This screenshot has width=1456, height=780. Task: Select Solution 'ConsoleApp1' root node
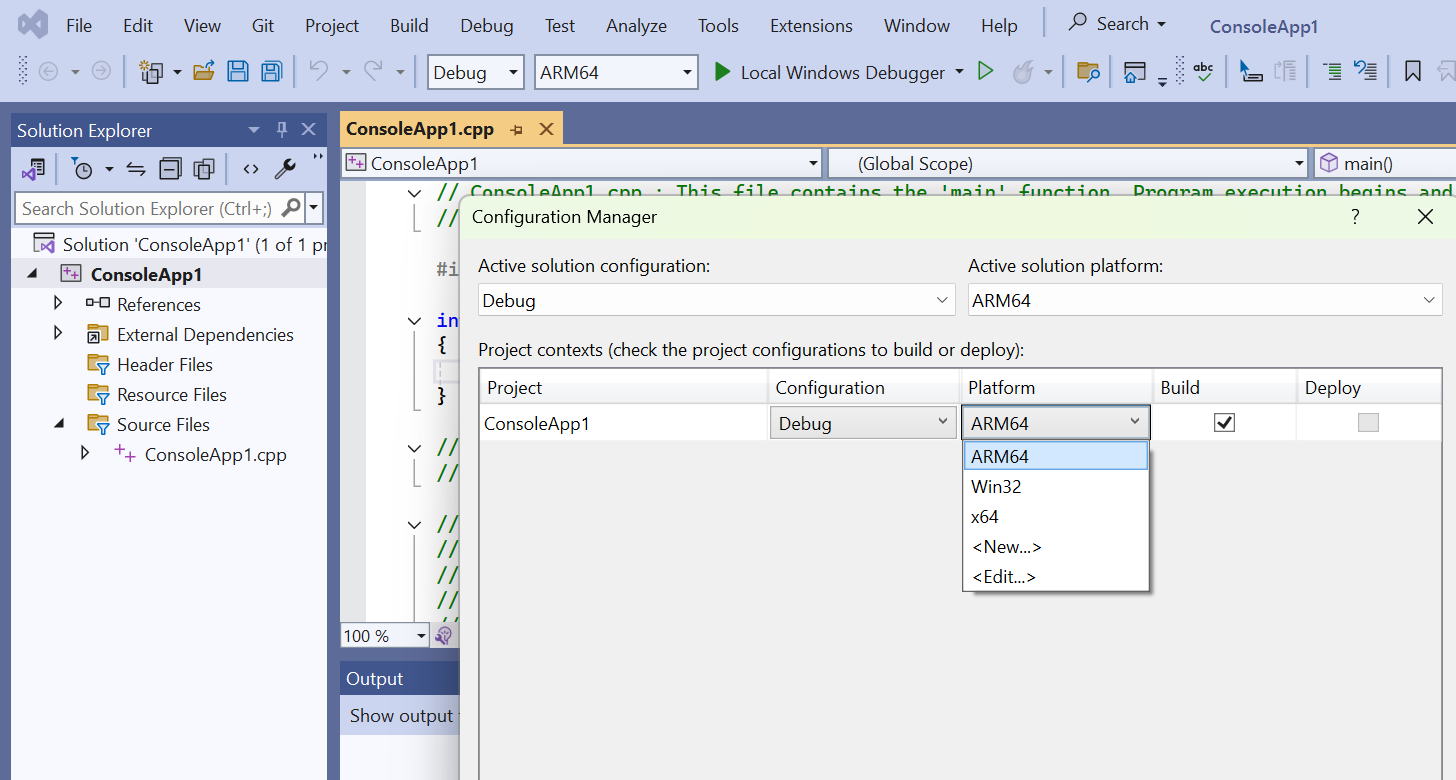click(180, 244)
